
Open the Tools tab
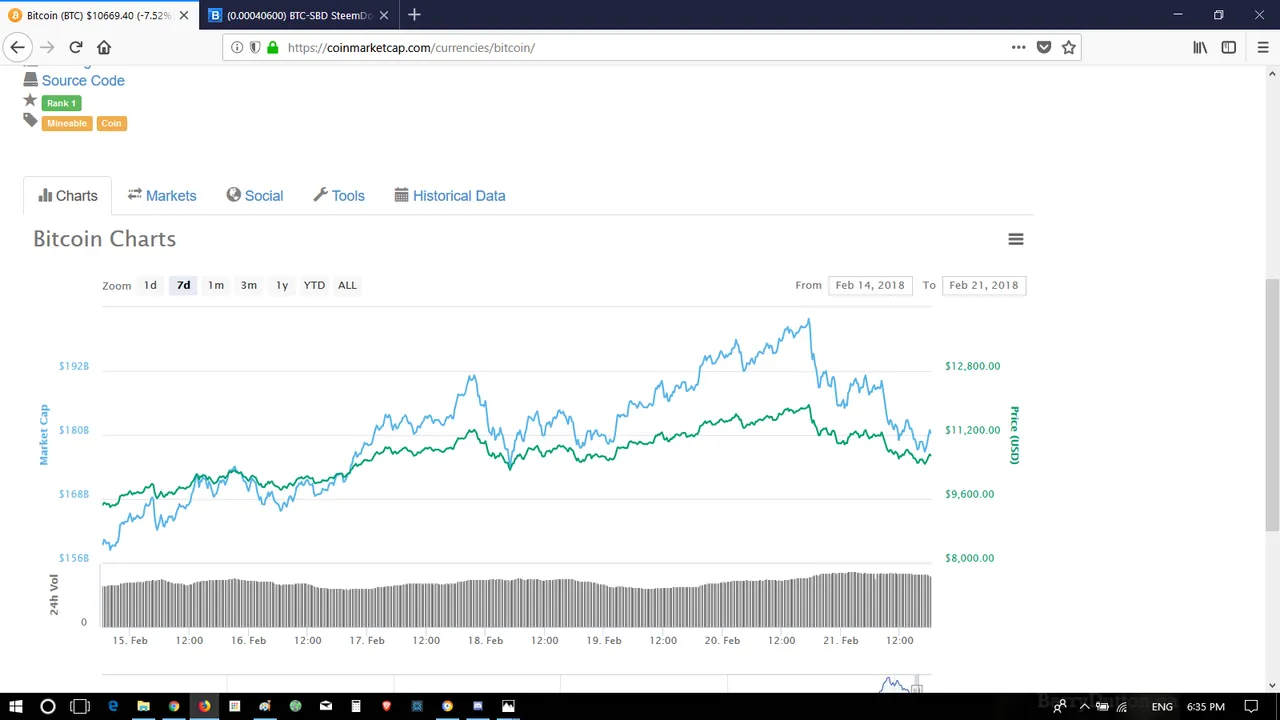339,196
